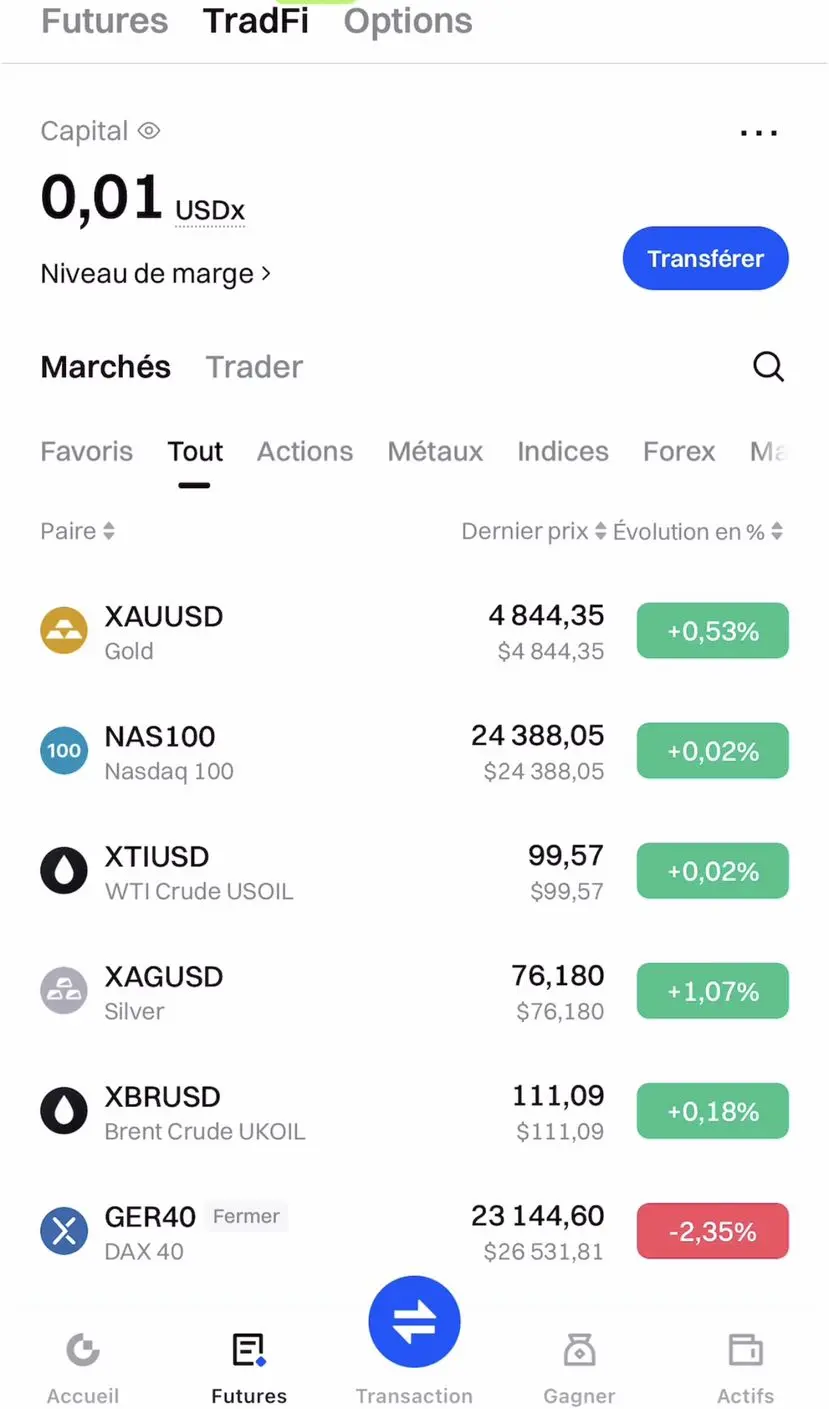Screen dimensions: 829x1409
Task: Tap the +1,07% change badge for XAGUSD
Action: tap(712, 992)
